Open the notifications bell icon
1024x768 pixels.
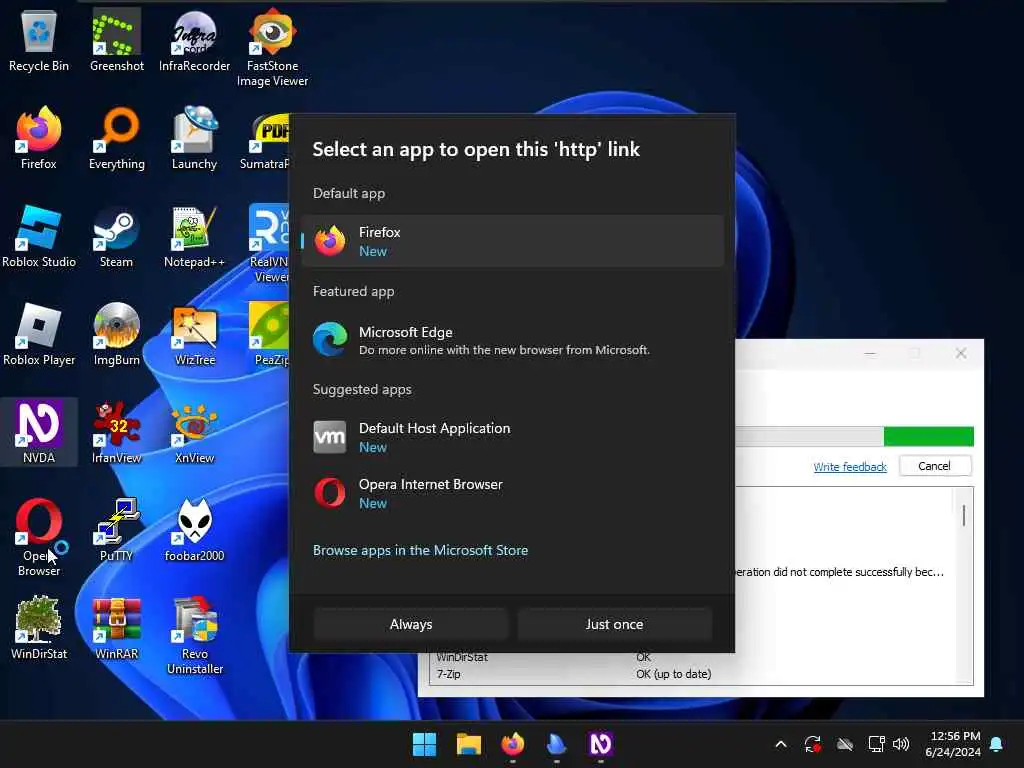997,744
